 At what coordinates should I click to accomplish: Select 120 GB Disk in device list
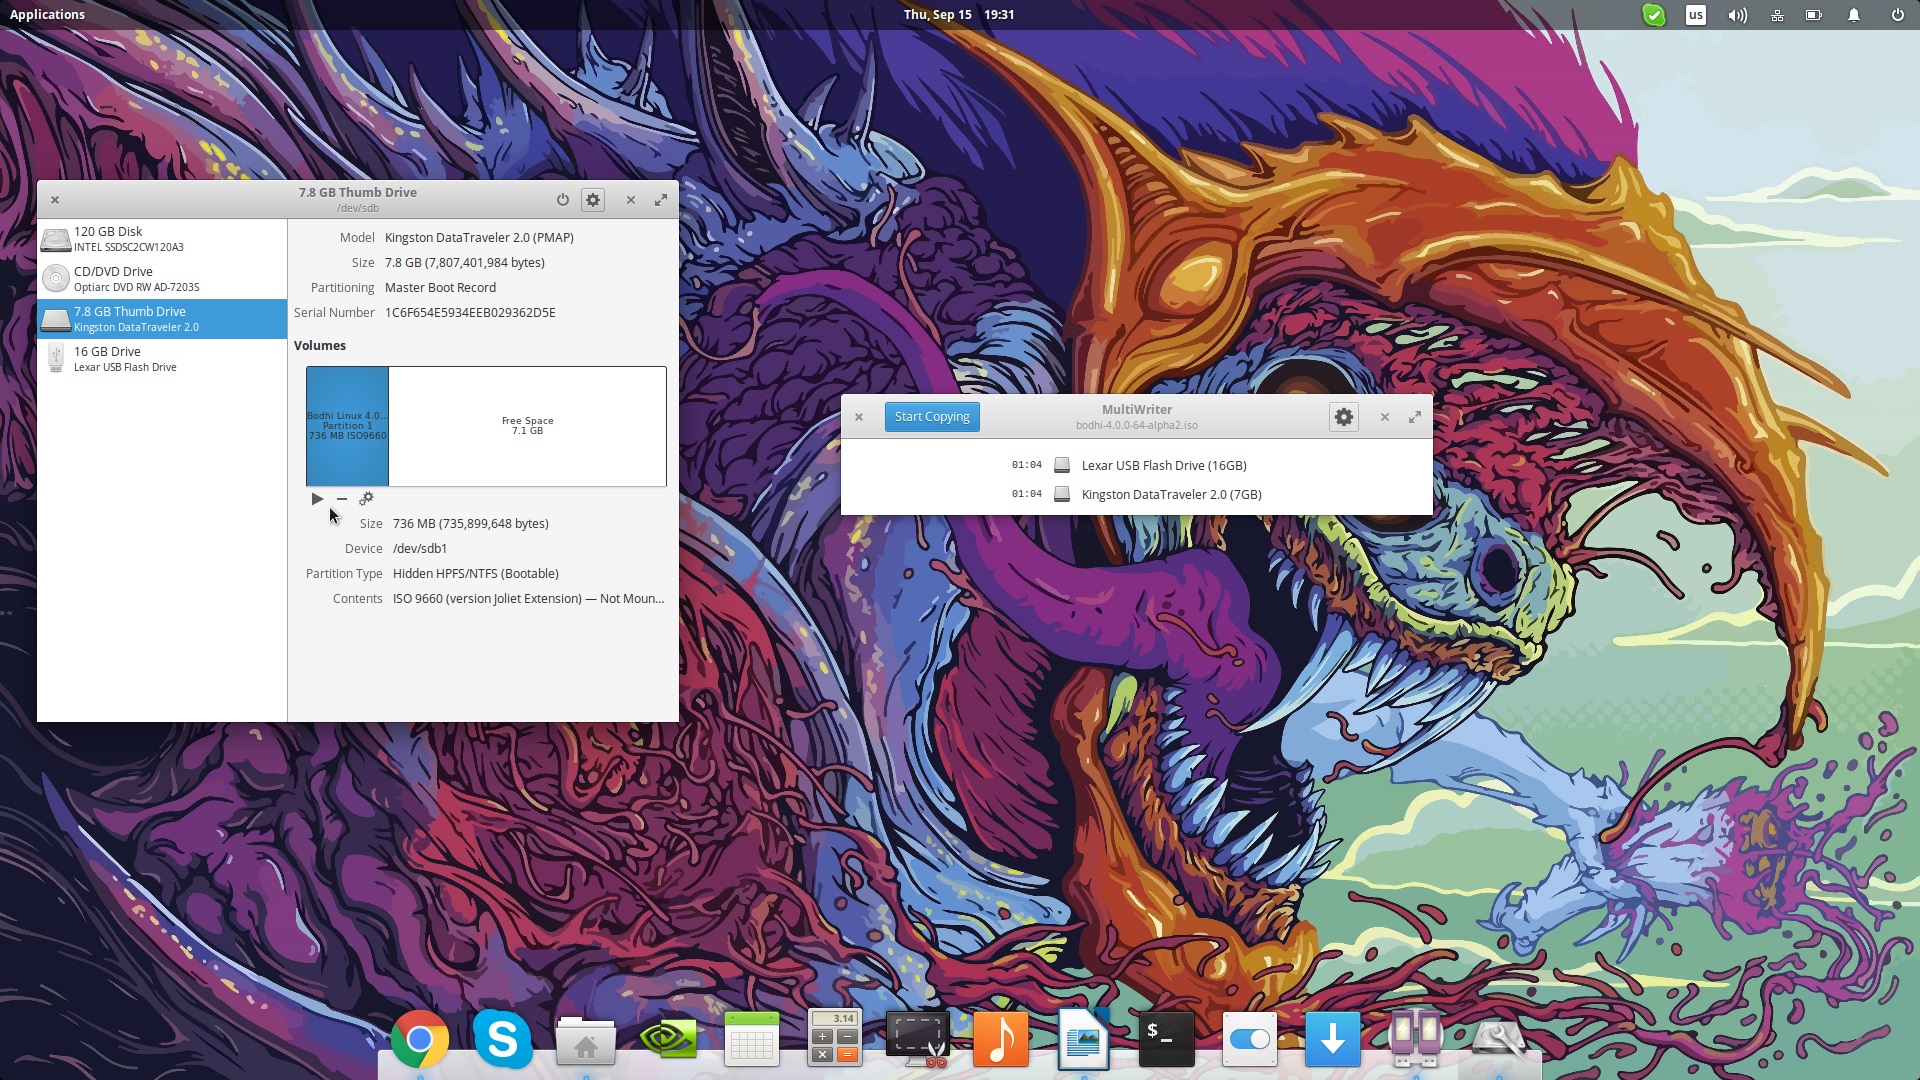(162, 239)
